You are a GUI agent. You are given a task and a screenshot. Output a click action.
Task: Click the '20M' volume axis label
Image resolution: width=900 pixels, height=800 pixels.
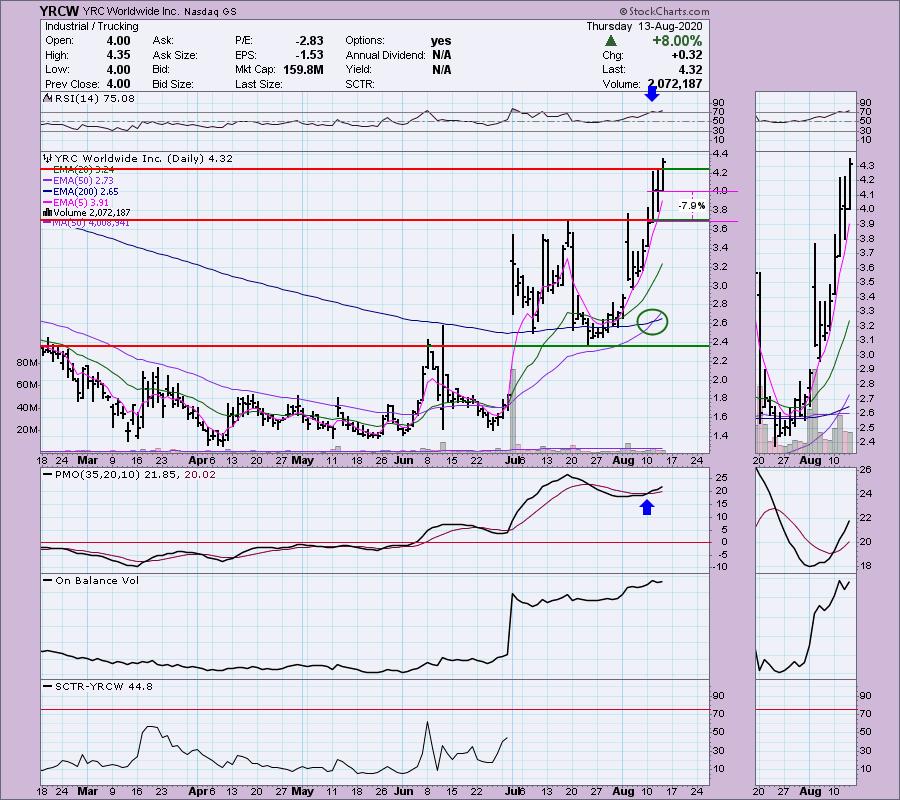point(27,430)
